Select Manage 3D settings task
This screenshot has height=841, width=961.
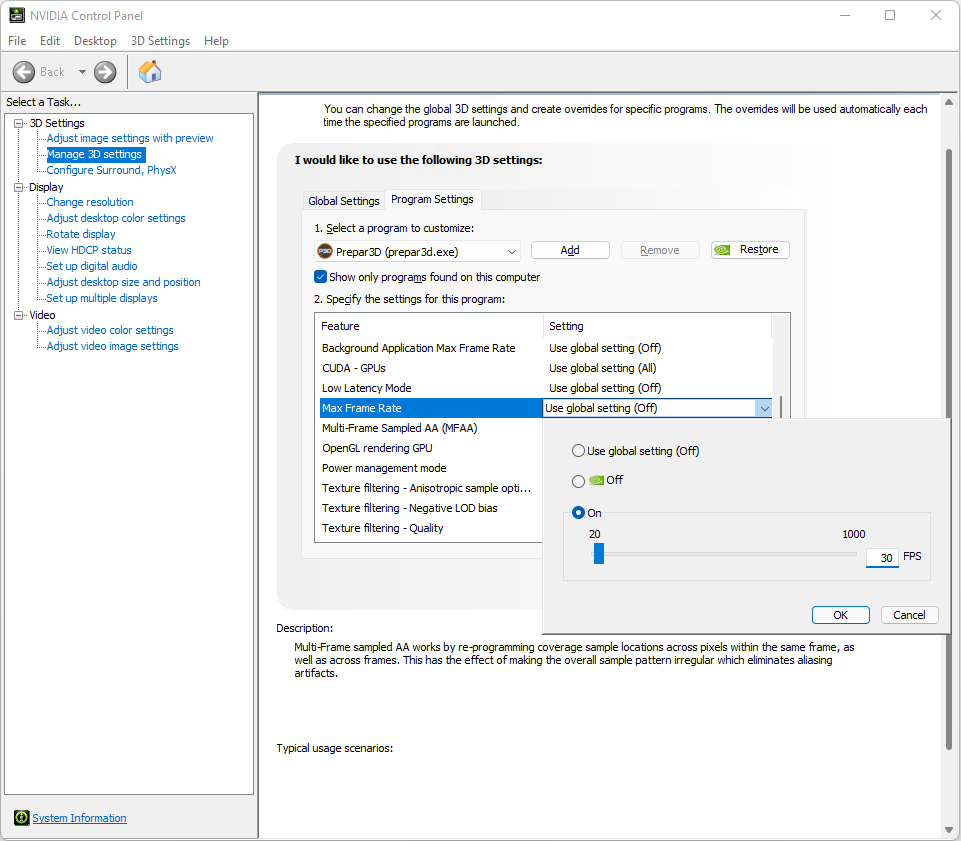(x=95, y=154)
